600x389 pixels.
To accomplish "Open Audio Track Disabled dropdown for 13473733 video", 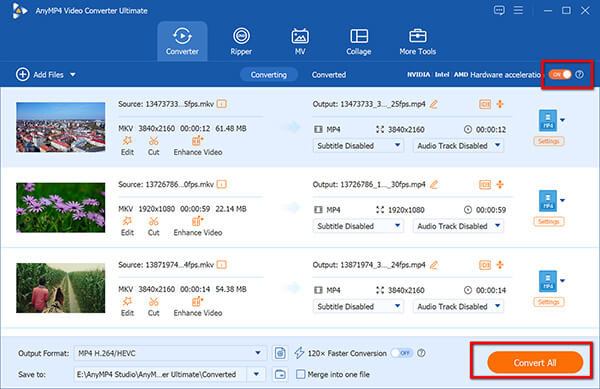I will (x=458, y=146).
